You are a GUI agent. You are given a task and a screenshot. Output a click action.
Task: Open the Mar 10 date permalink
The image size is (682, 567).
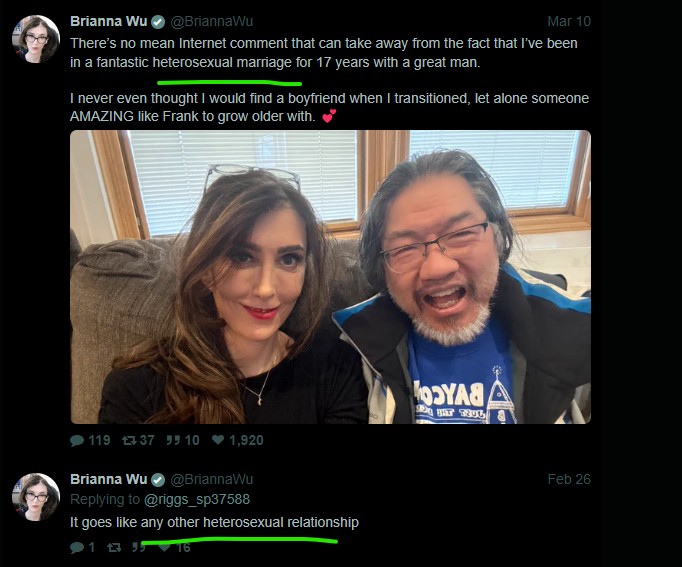(x=569, y=21)
